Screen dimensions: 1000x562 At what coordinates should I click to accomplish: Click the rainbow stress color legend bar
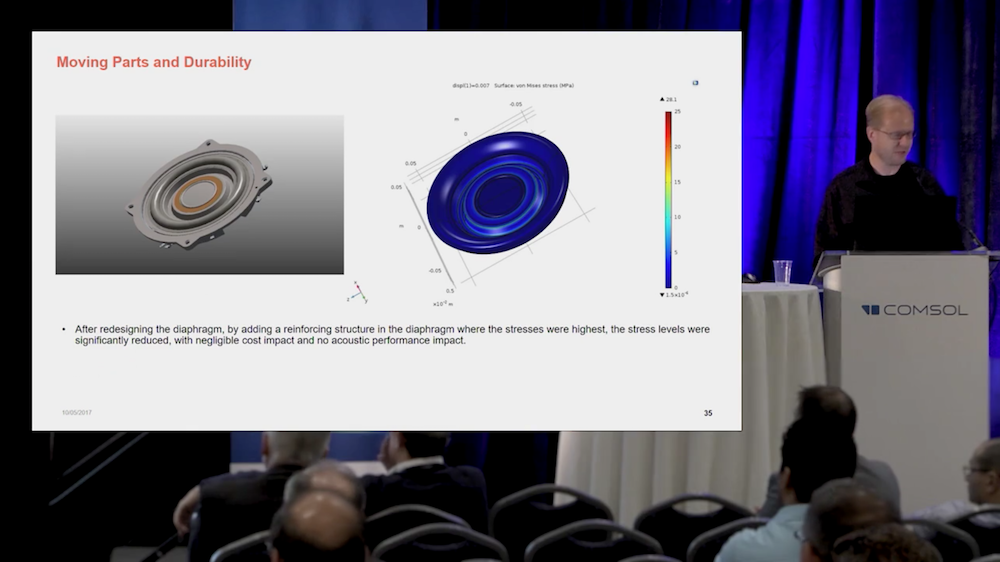(x=668, y=200)
